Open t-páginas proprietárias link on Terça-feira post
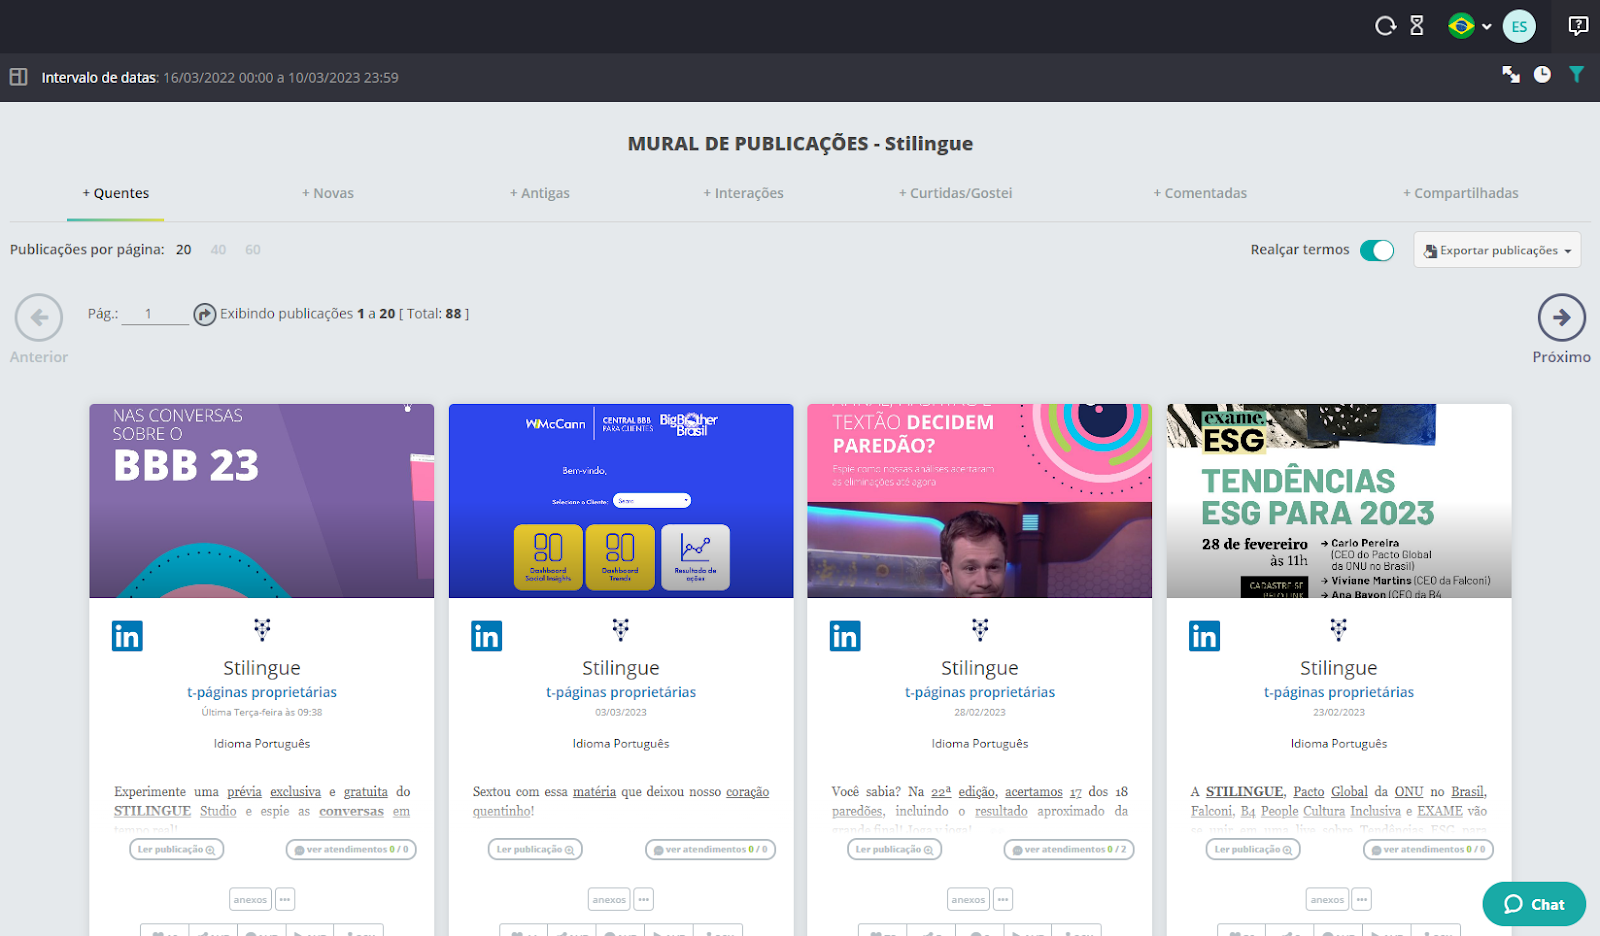Viewport: 1600px width, 936px height. pyautogui.click(x=262, y=692)
